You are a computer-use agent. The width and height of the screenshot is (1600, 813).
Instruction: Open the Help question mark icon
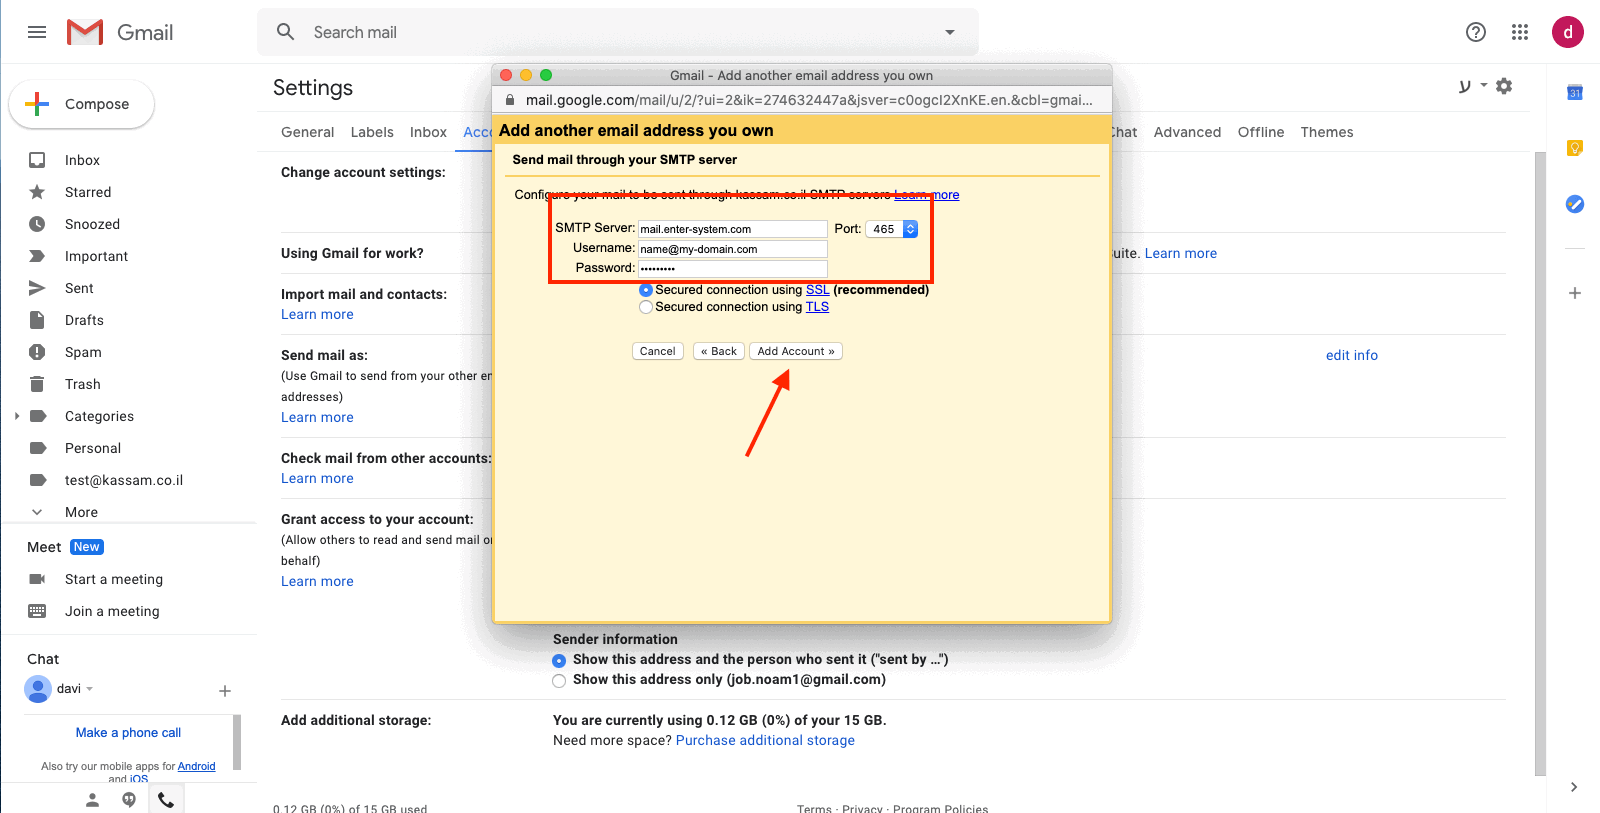tap(1476, 32)
